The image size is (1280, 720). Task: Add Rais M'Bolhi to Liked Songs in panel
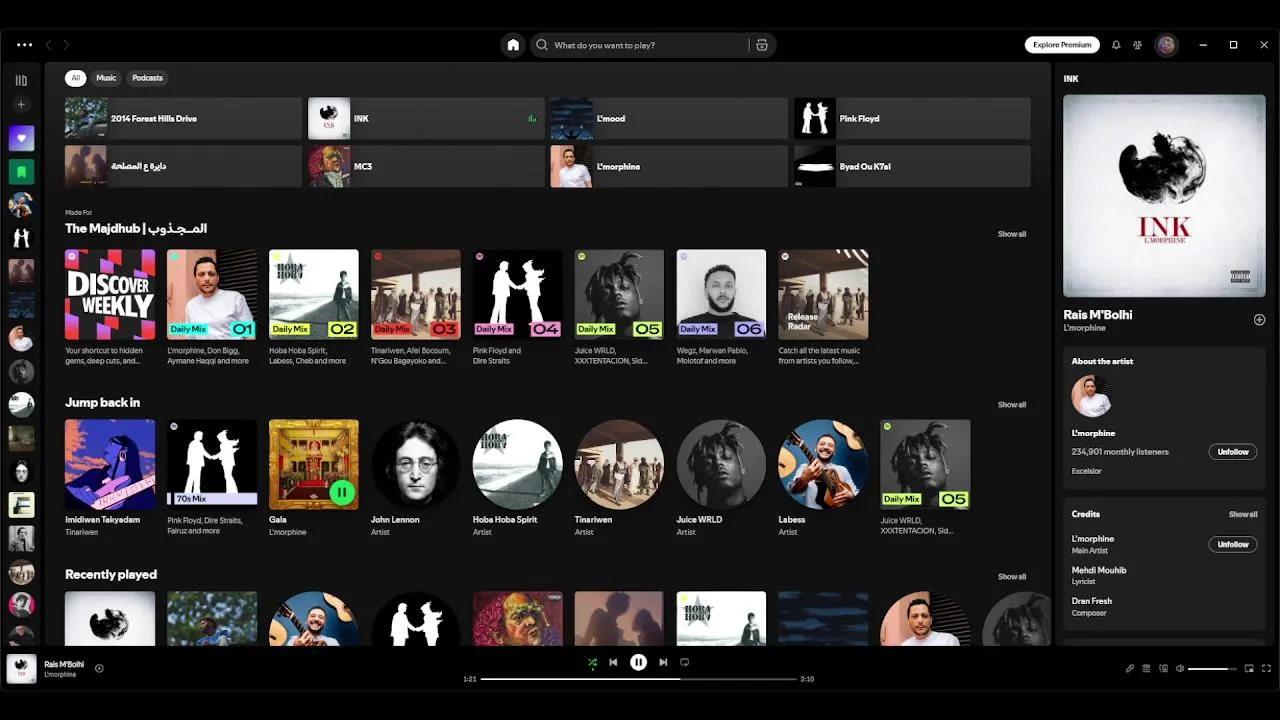tap(1259, 320)
